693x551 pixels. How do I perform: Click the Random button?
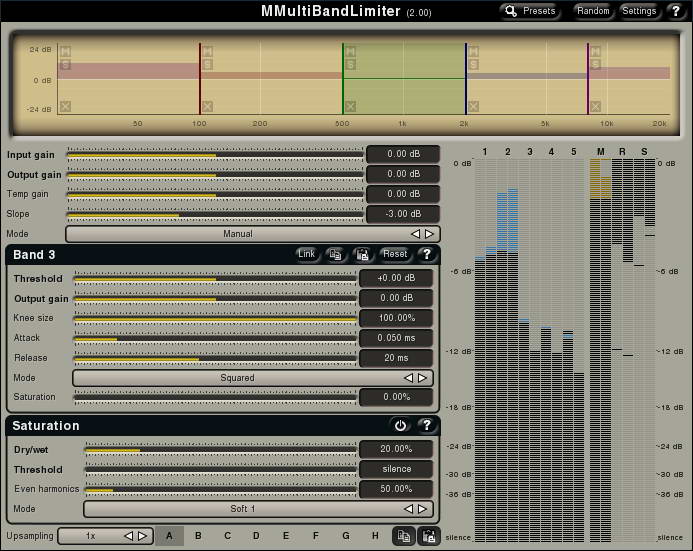[593, 11]
